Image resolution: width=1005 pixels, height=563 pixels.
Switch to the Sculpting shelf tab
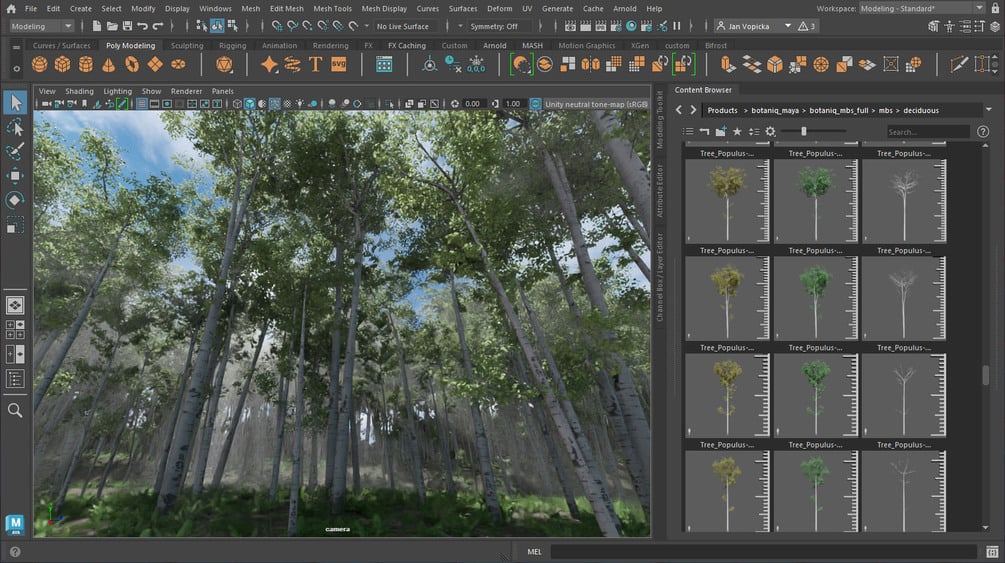click(x=187, y=46)
